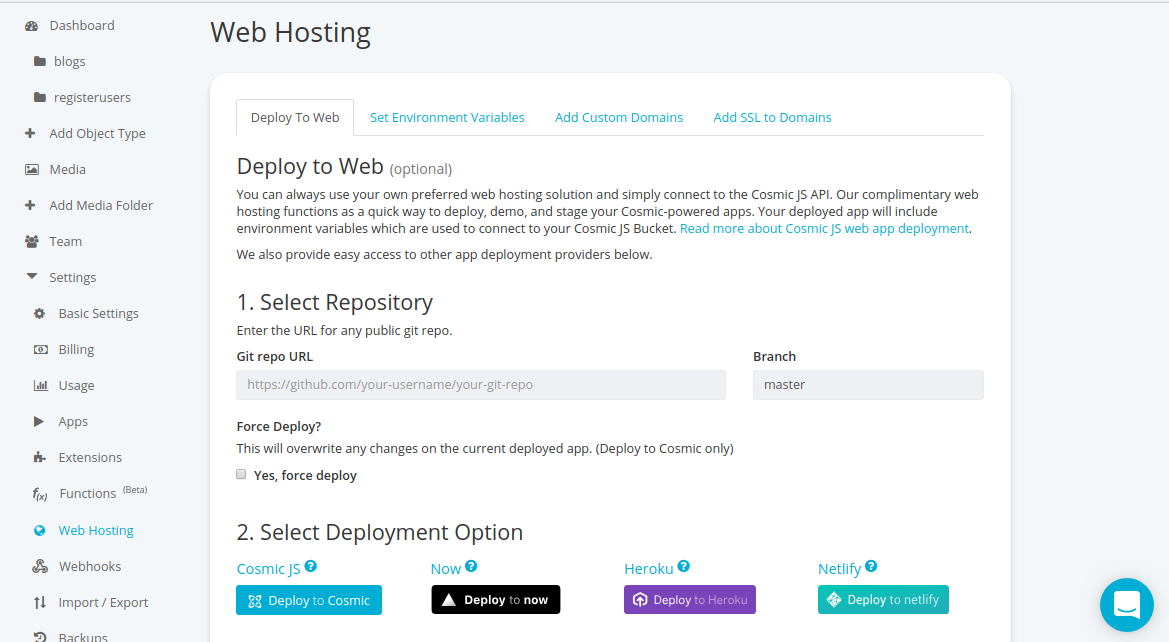Click the Git repo URL input field
Screen dimensions: 1169x642
(x=481, y=385)
